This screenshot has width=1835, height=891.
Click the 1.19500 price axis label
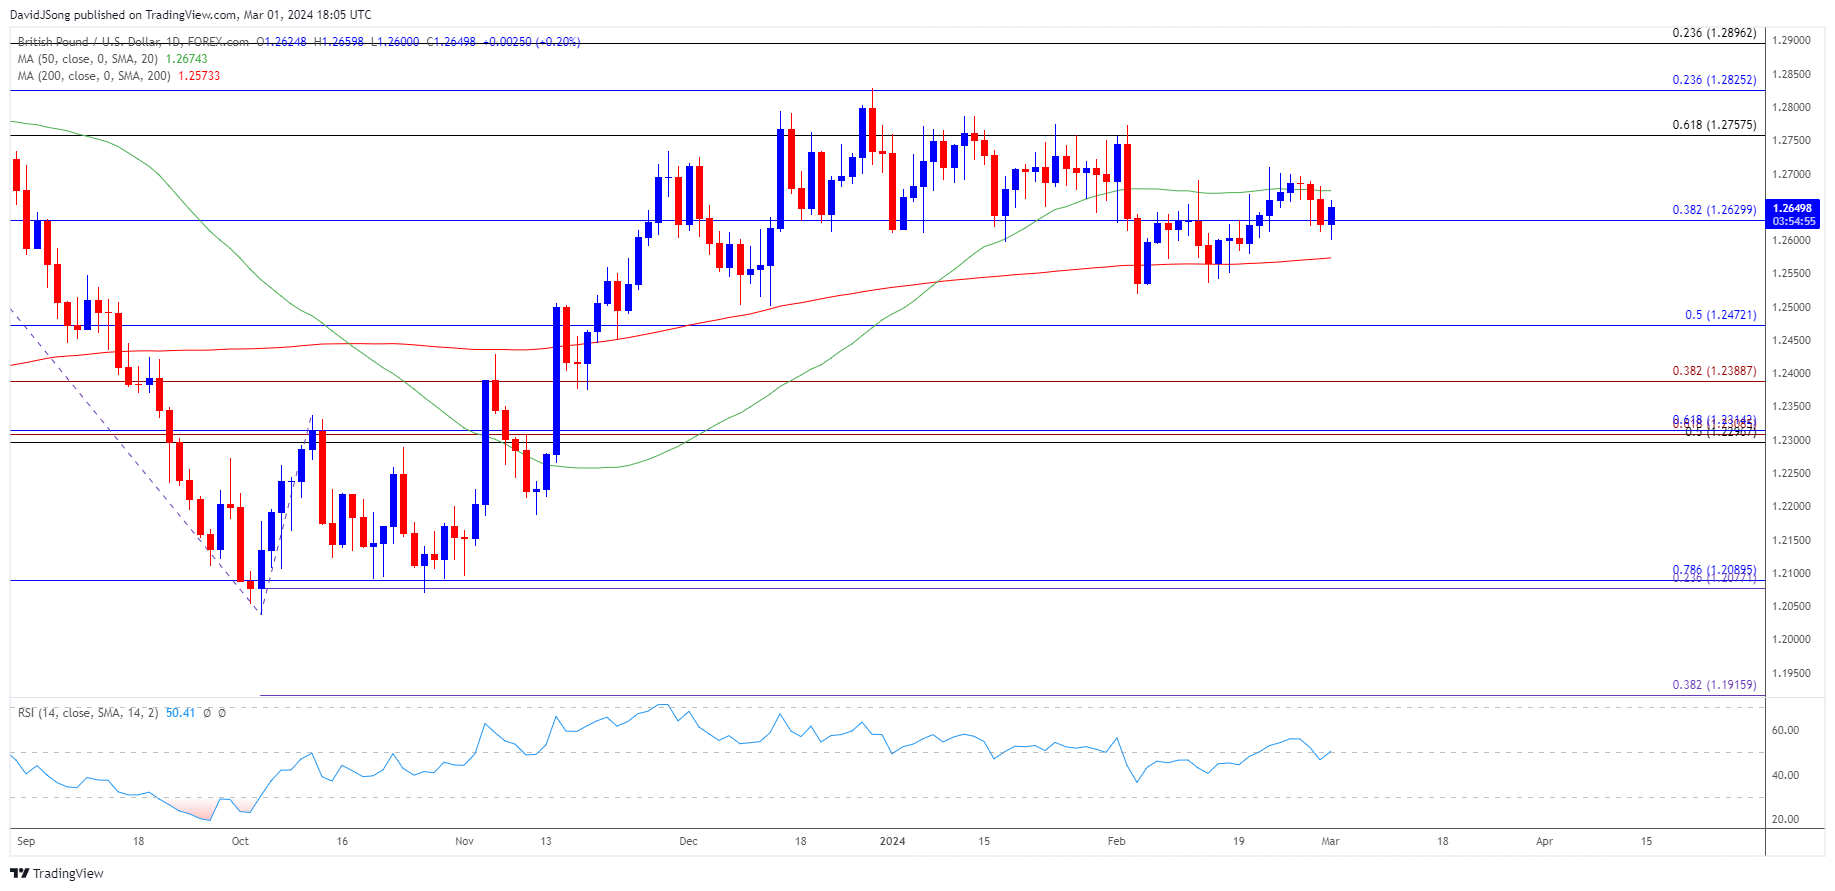[x=1791, y=673]
